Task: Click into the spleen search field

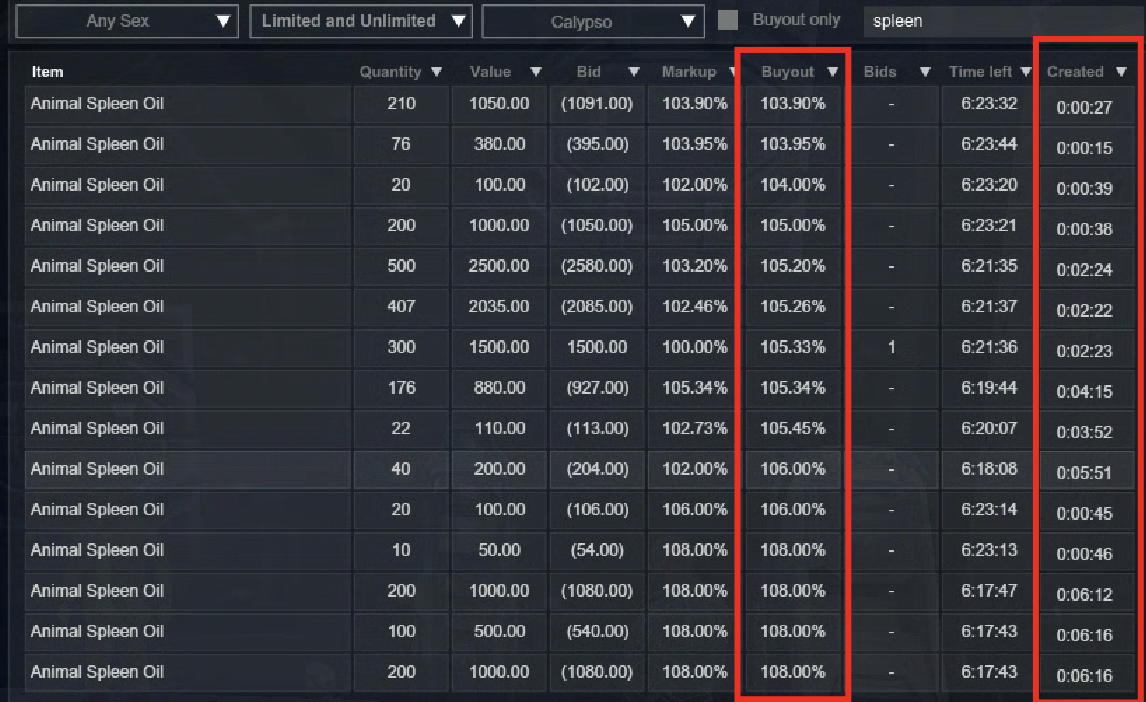Action: point(1000,21)
